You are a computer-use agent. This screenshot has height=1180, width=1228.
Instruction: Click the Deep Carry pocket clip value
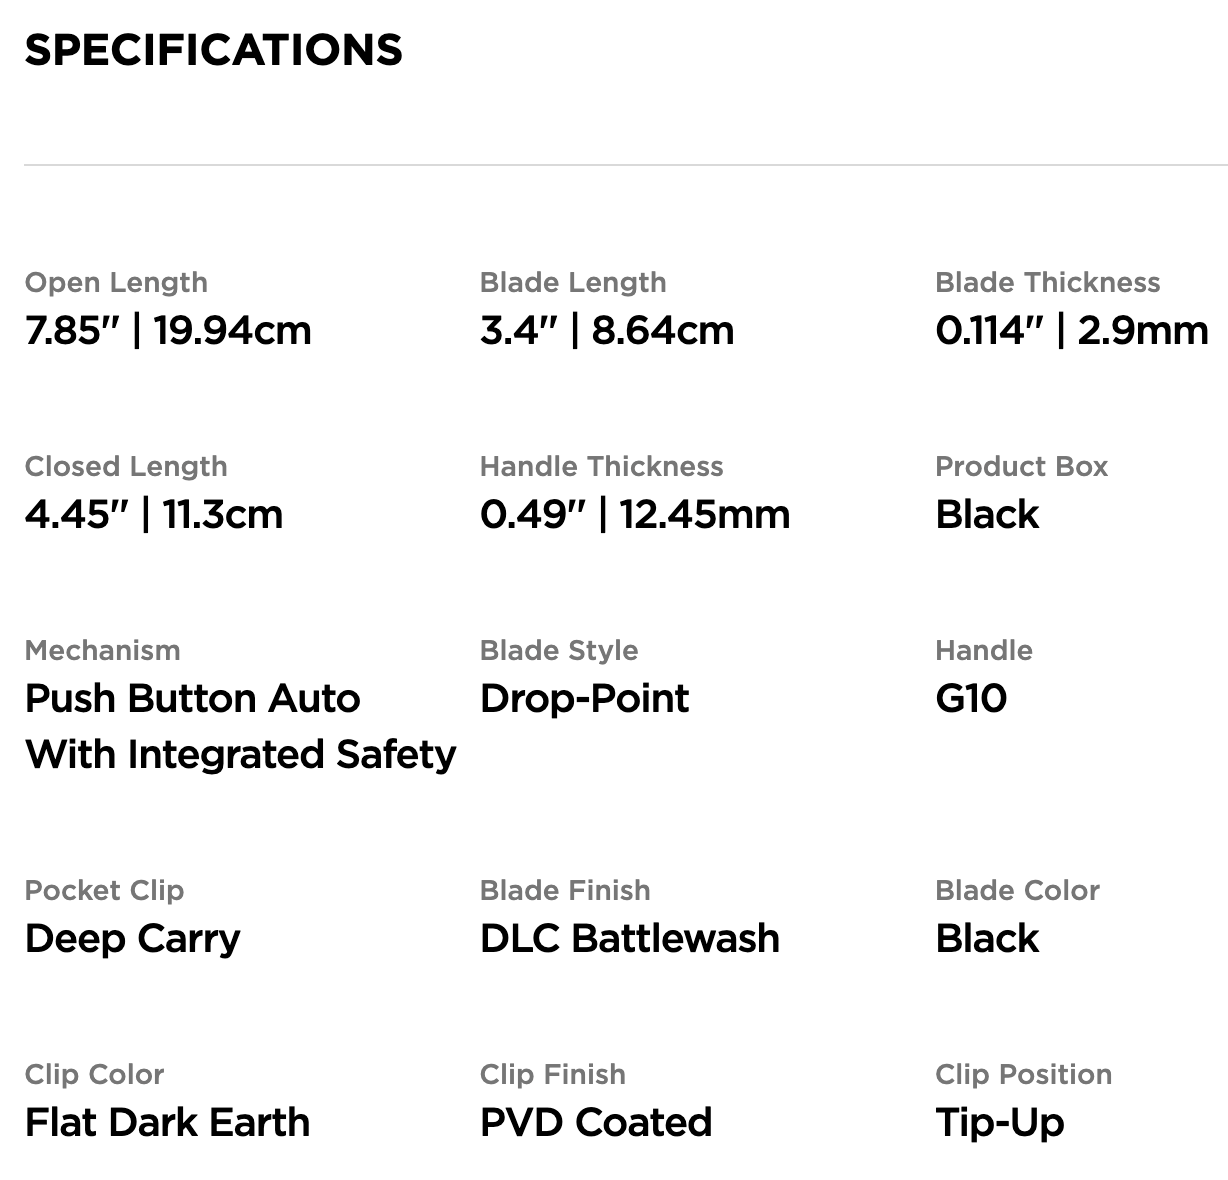pyautogui.click(x=133, y=939)
